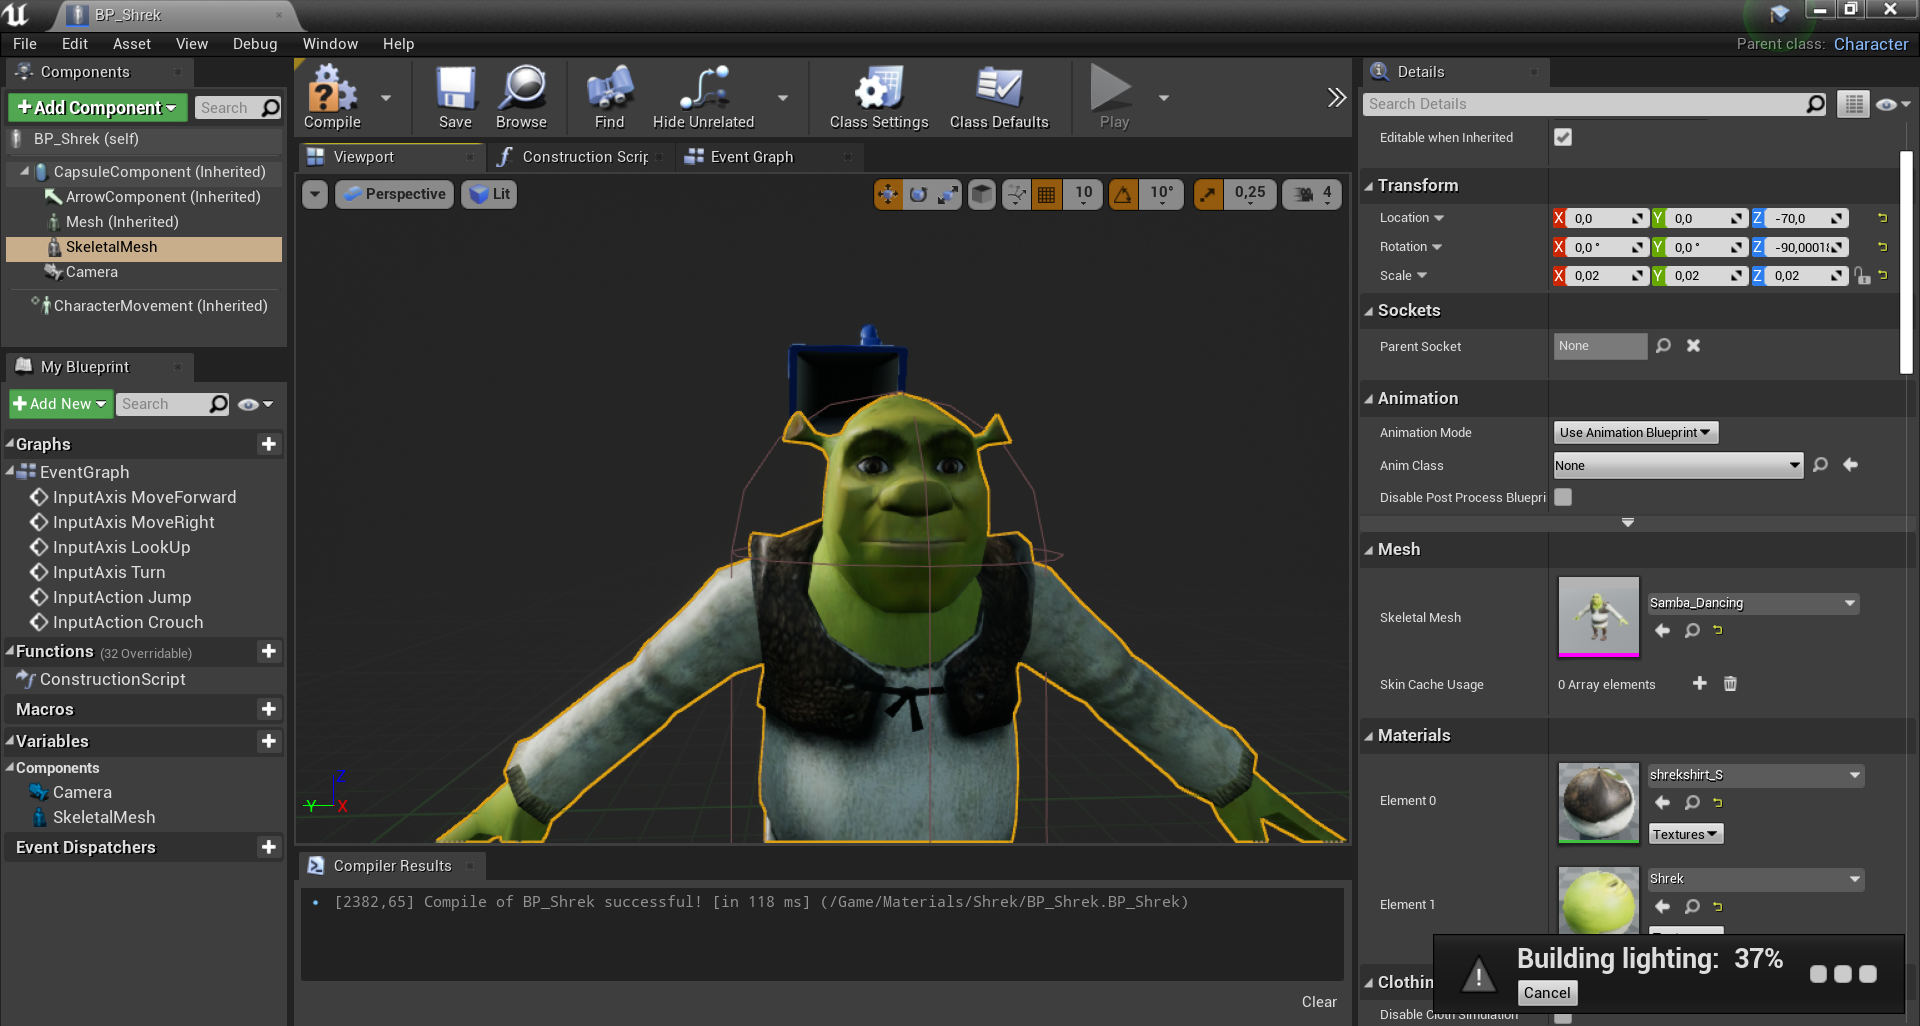
Task: Collapse CapsuleComponent tree node
Action: click(x=25, y=172)
